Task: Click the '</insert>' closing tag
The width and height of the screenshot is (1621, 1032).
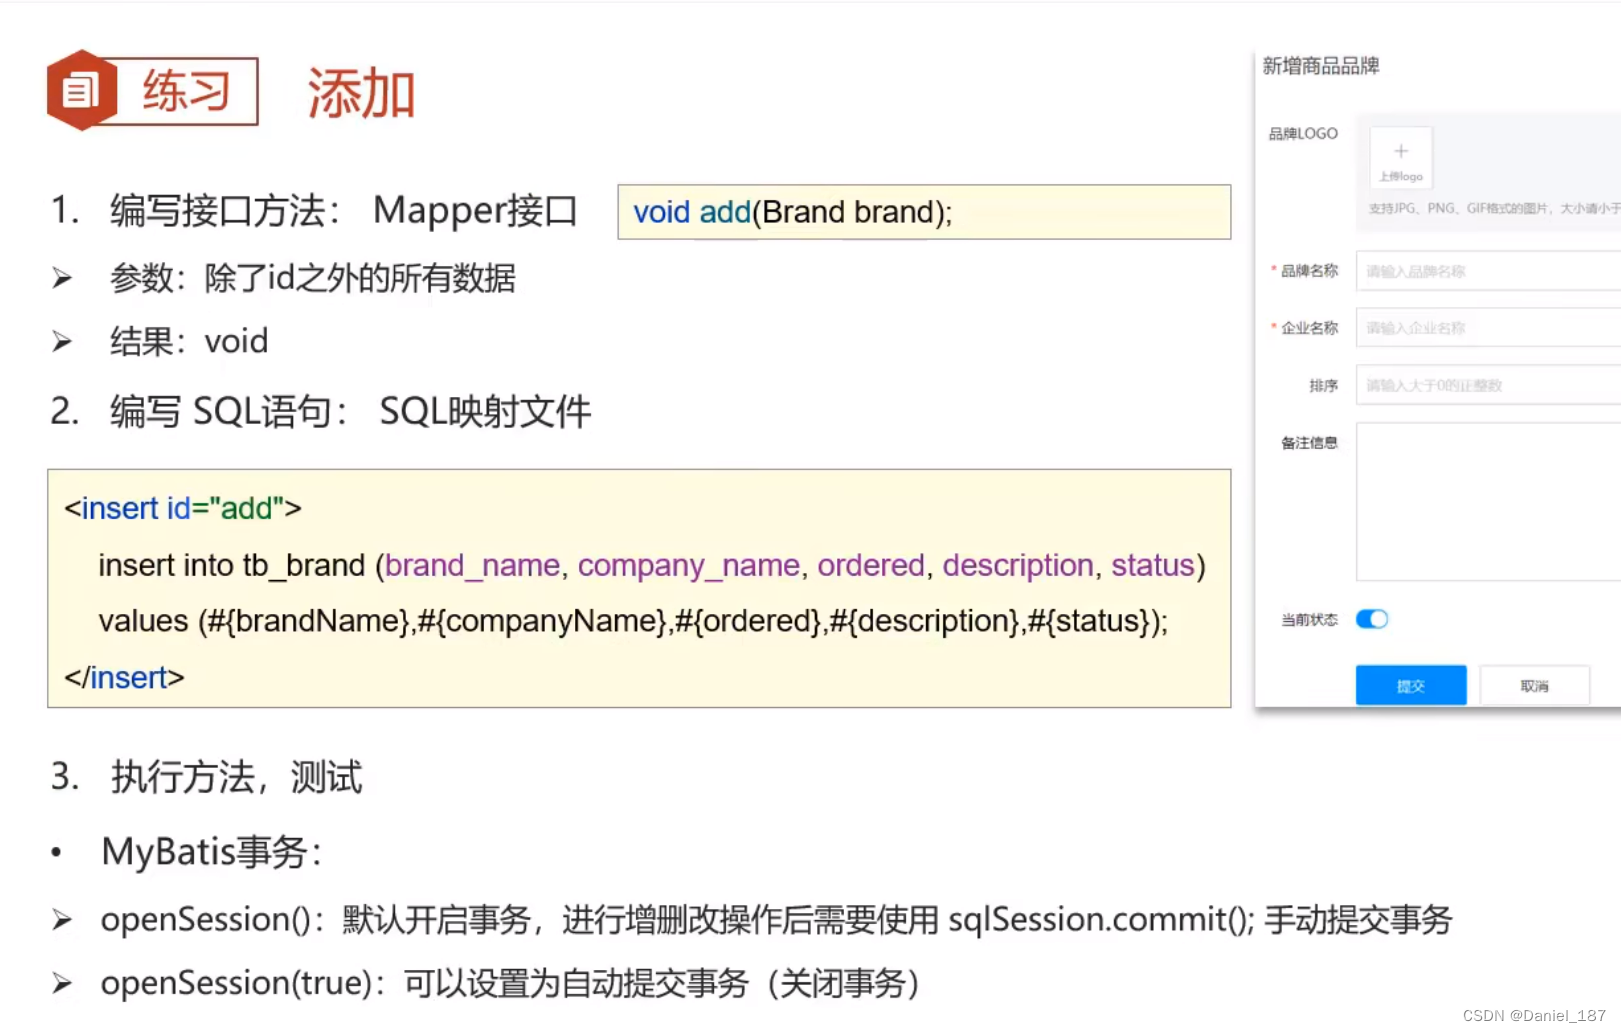Action: coord(124,677)
